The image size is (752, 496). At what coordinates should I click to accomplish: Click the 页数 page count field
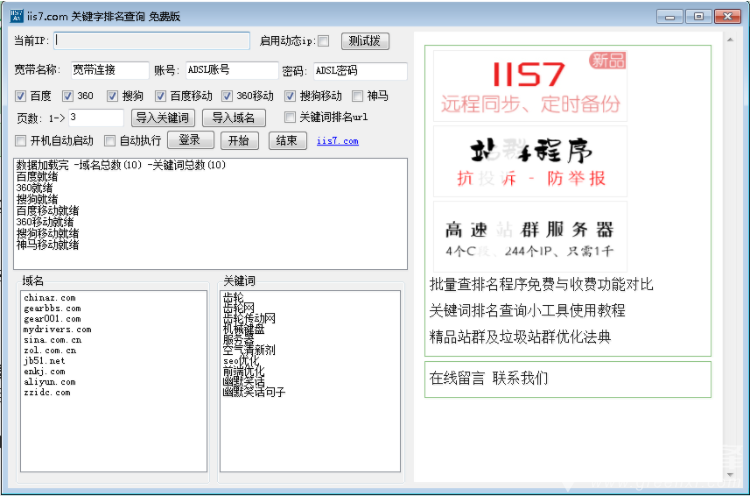[x=96, y=118]
